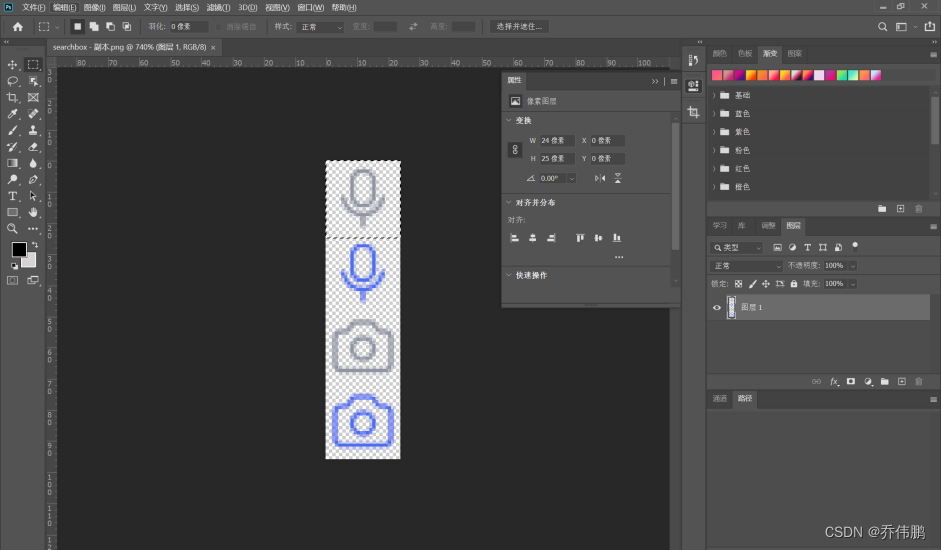Viewport: 941px width, 550px height.
Task: Click the background color swatch
Action: click(x=30, y=262)
